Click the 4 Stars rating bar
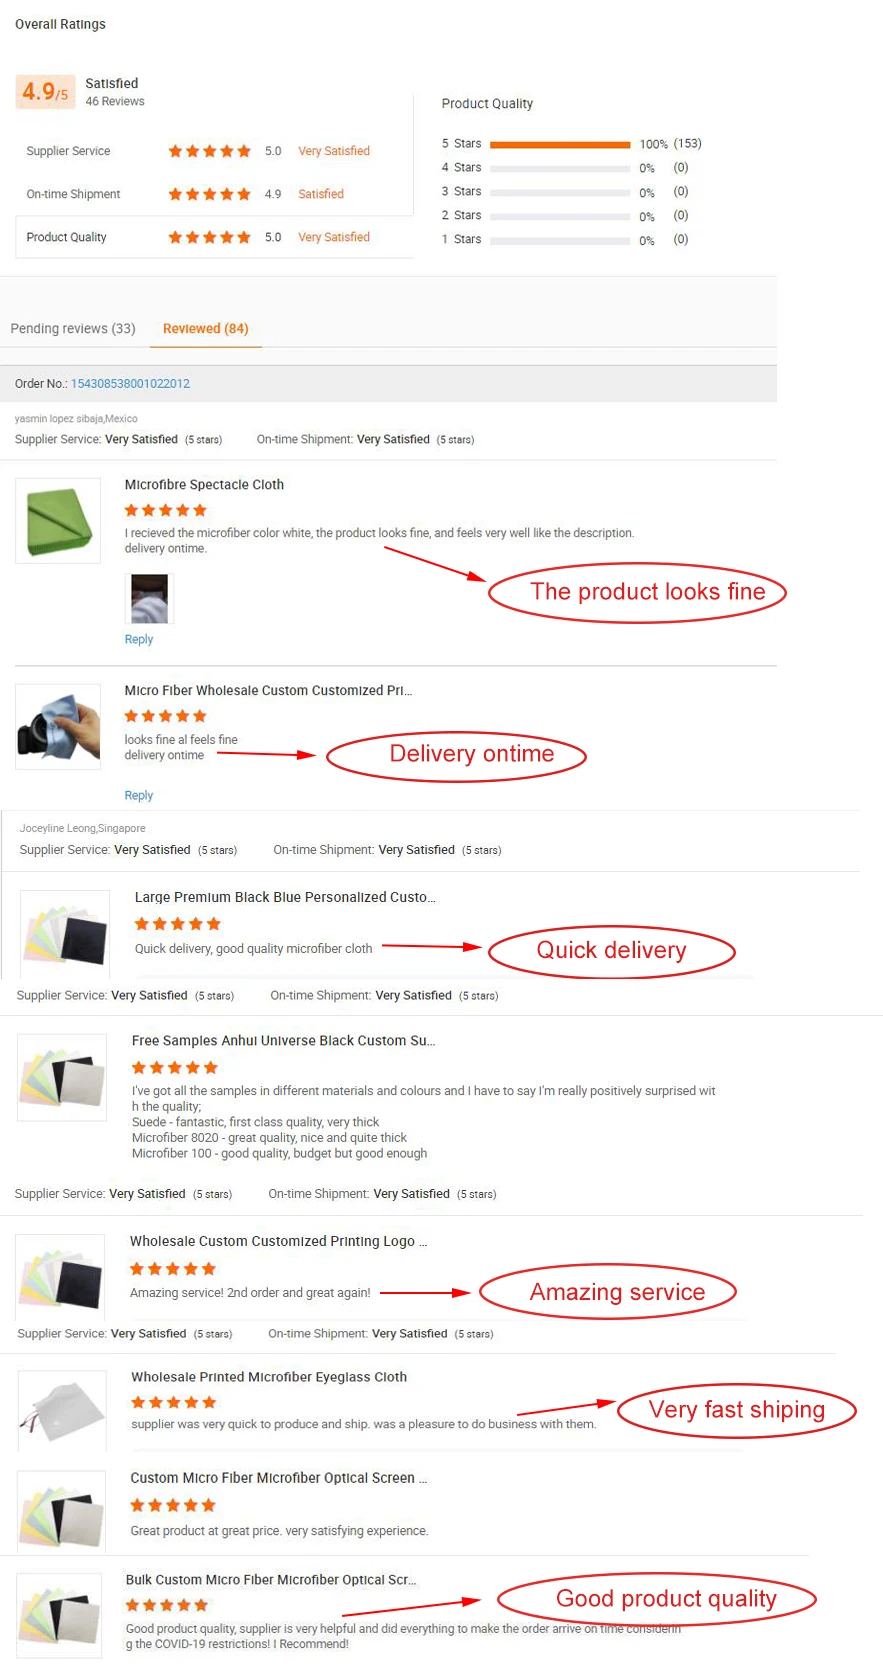This screenshot has height=1677, width=883. [560, 169]
